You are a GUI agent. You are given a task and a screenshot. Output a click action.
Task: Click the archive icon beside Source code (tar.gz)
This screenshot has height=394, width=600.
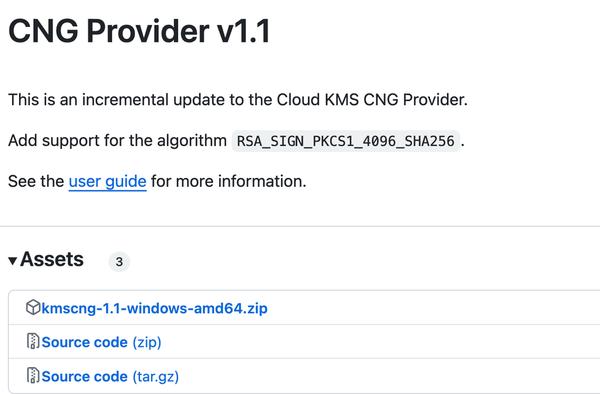33,375
